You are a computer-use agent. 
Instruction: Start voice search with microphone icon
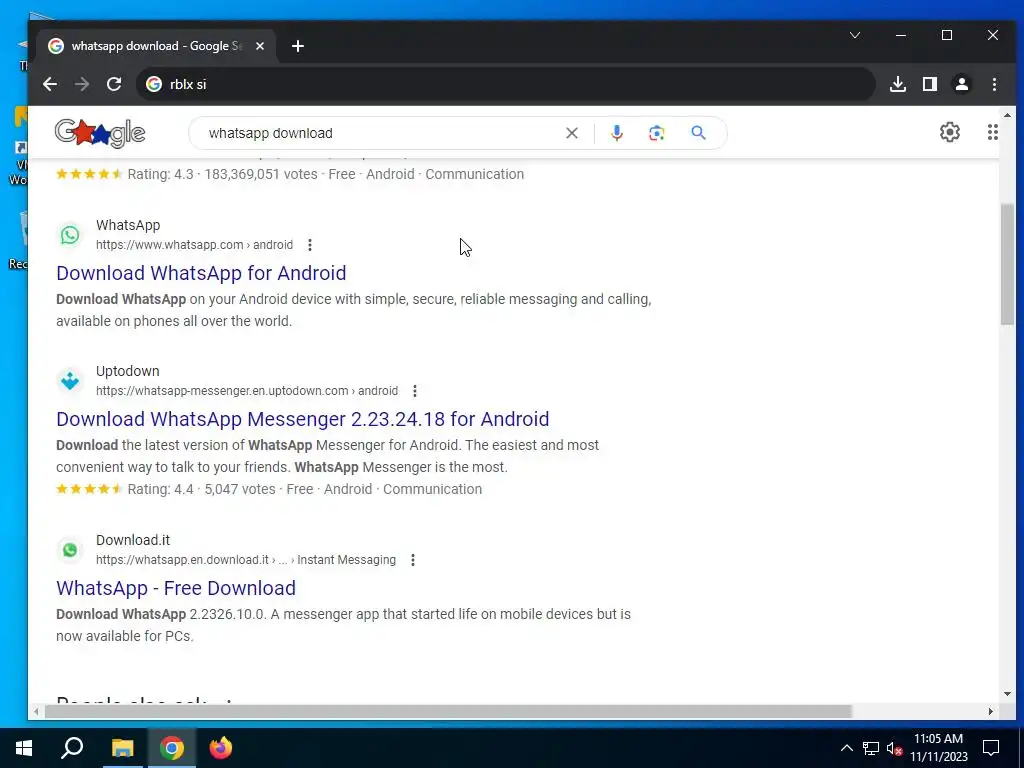click(x=616, y=133)
